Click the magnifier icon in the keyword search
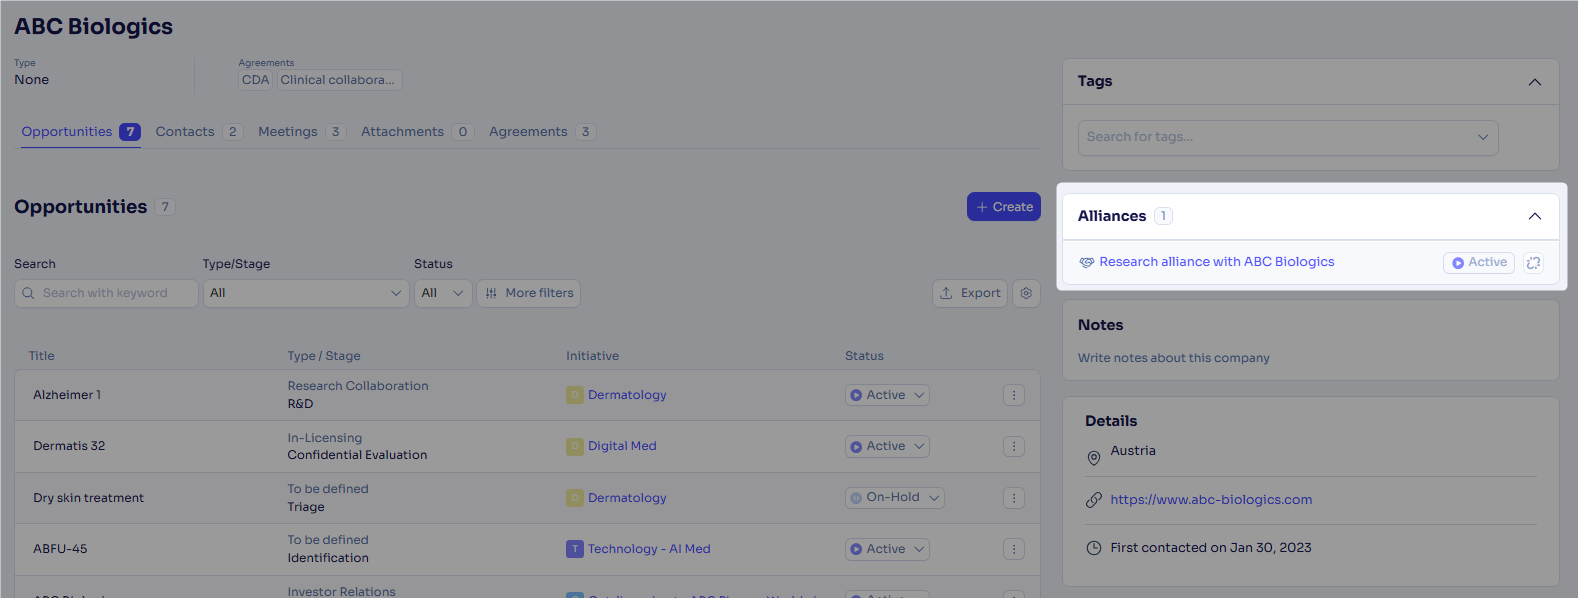Screen dimensions: 1578x598 (28, 293)
